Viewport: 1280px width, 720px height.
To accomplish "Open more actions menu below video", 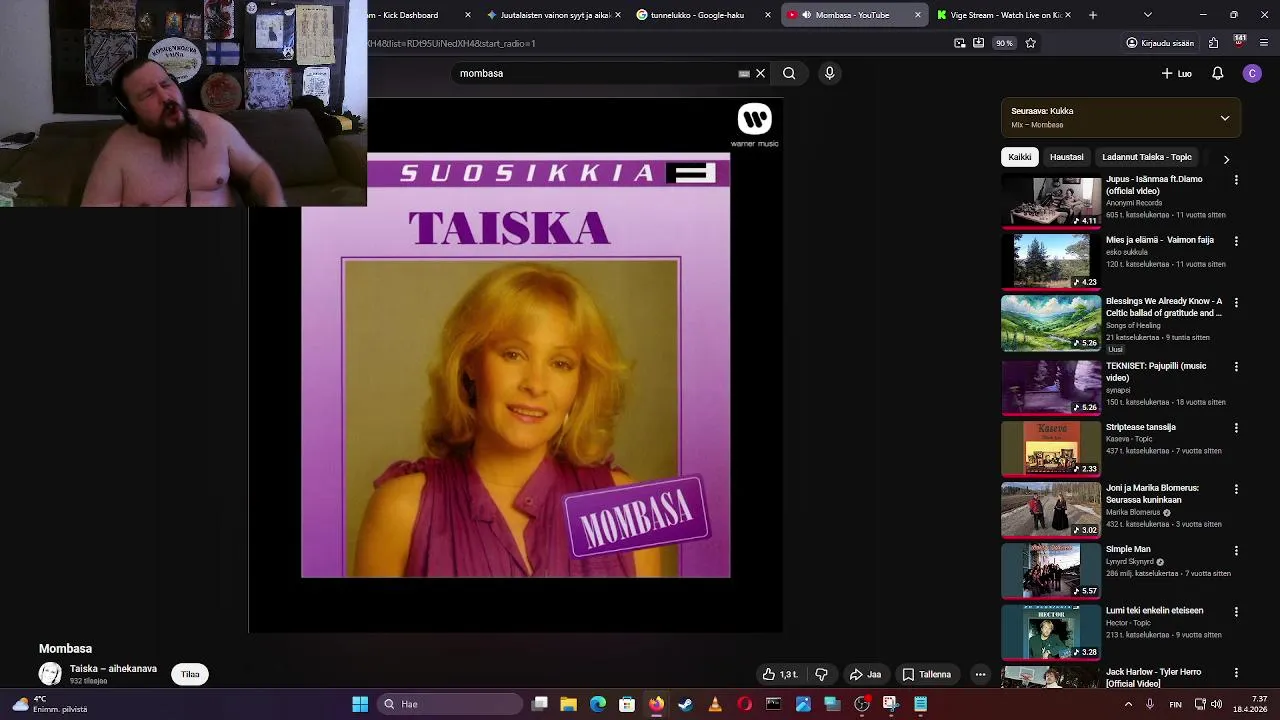I will click(x=981, y=674).
